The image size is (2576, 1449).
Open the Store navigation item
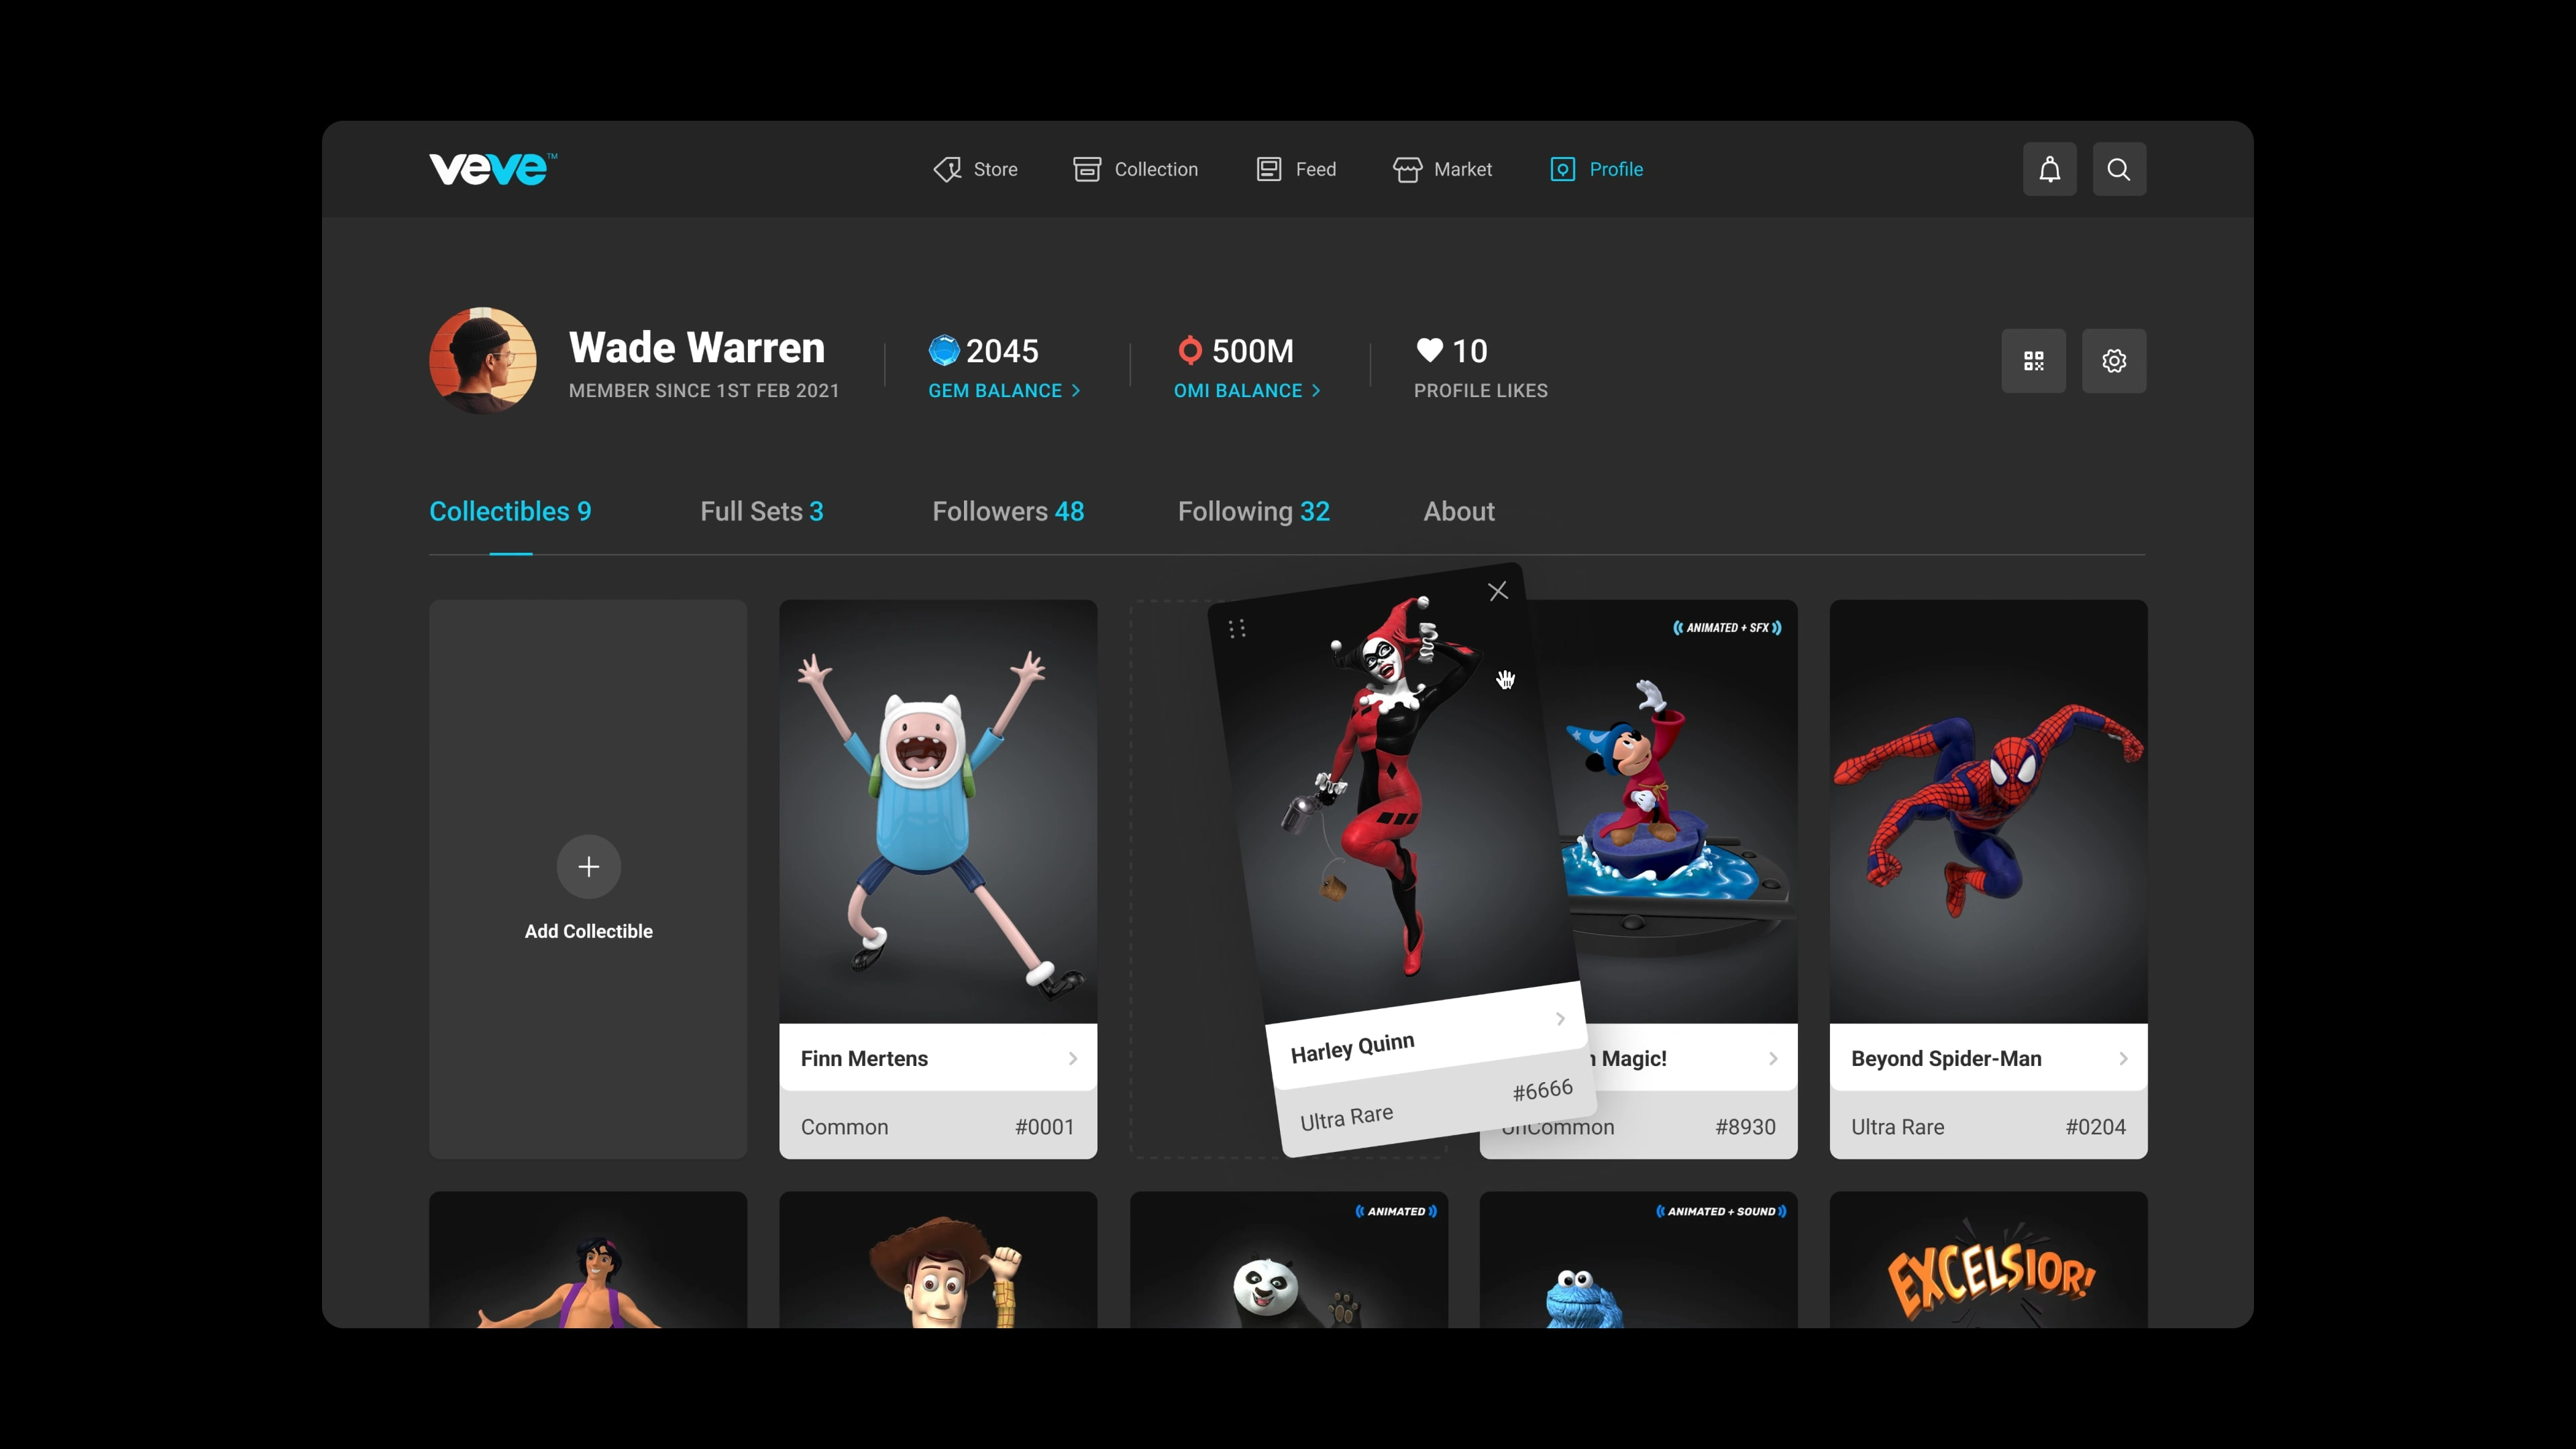click(975, 169)
